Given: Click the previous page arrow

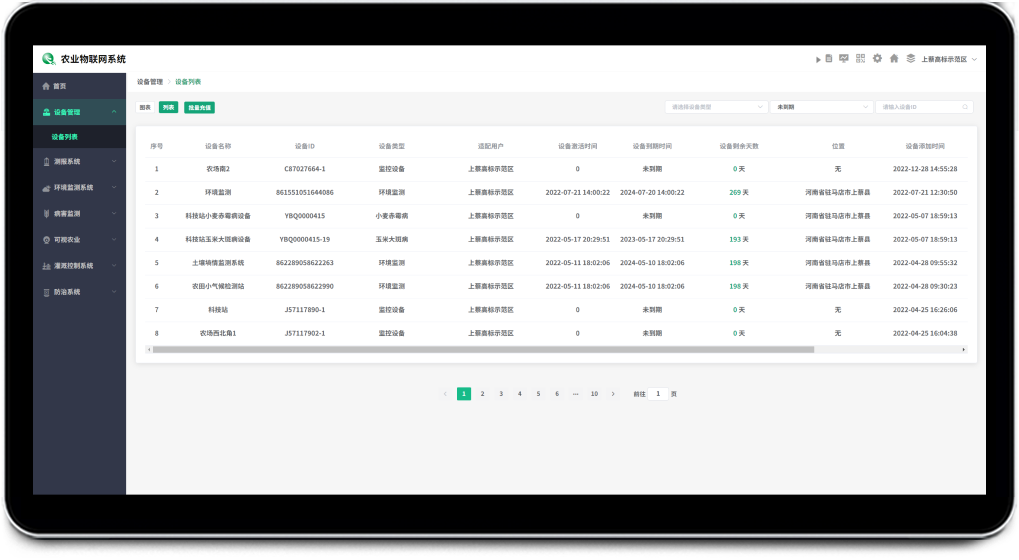Looking at the screenshot, I should 445,394.
